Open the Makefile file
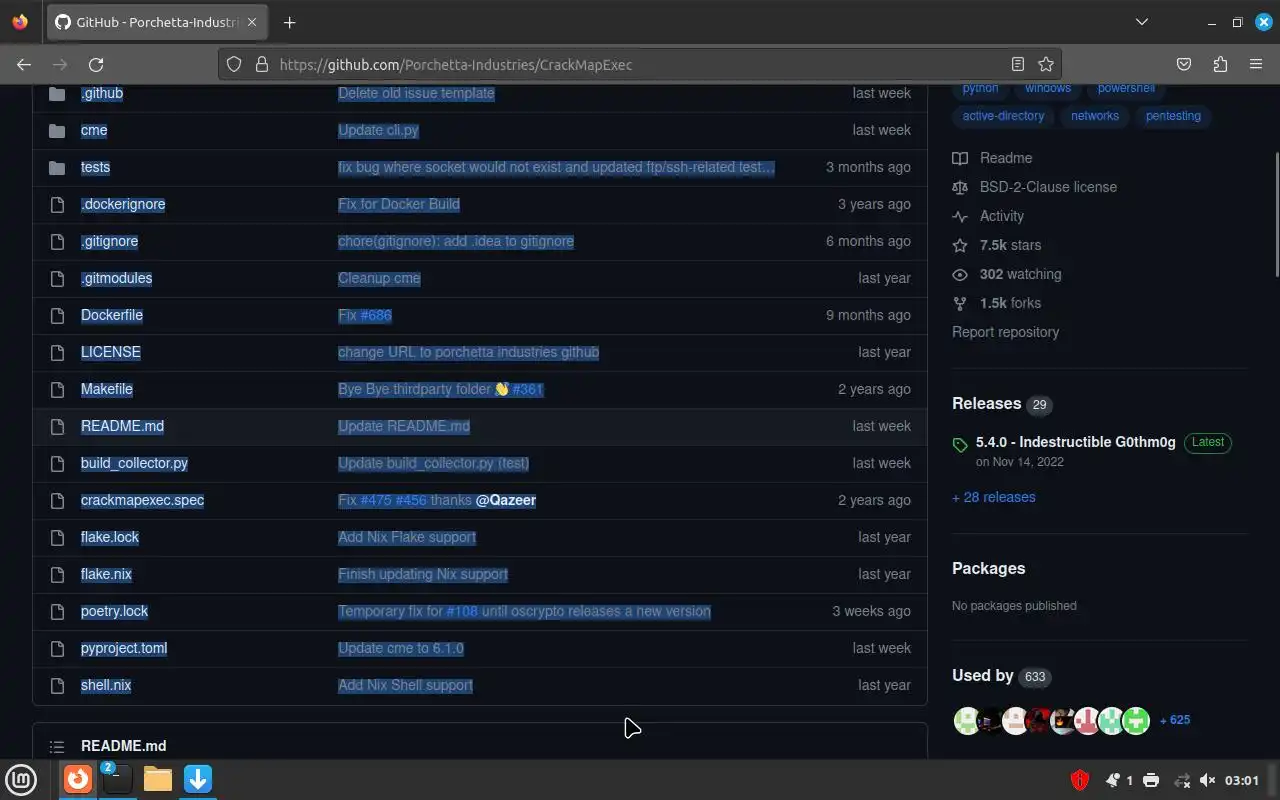This screenshot has width=1280, height=800. [107, 389]
